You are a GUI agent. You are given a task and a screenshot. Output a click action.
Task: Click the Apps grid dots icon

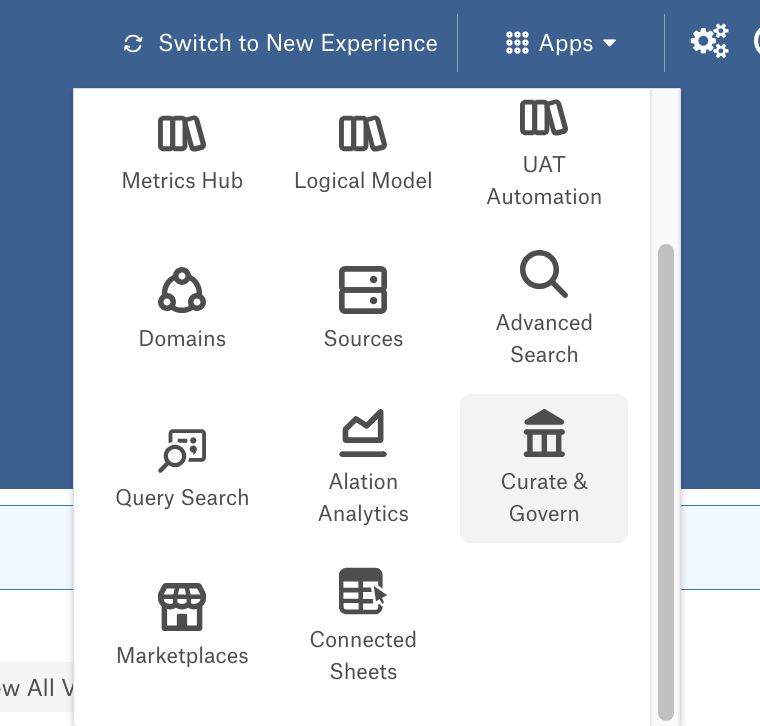click(x=517, y=43)
